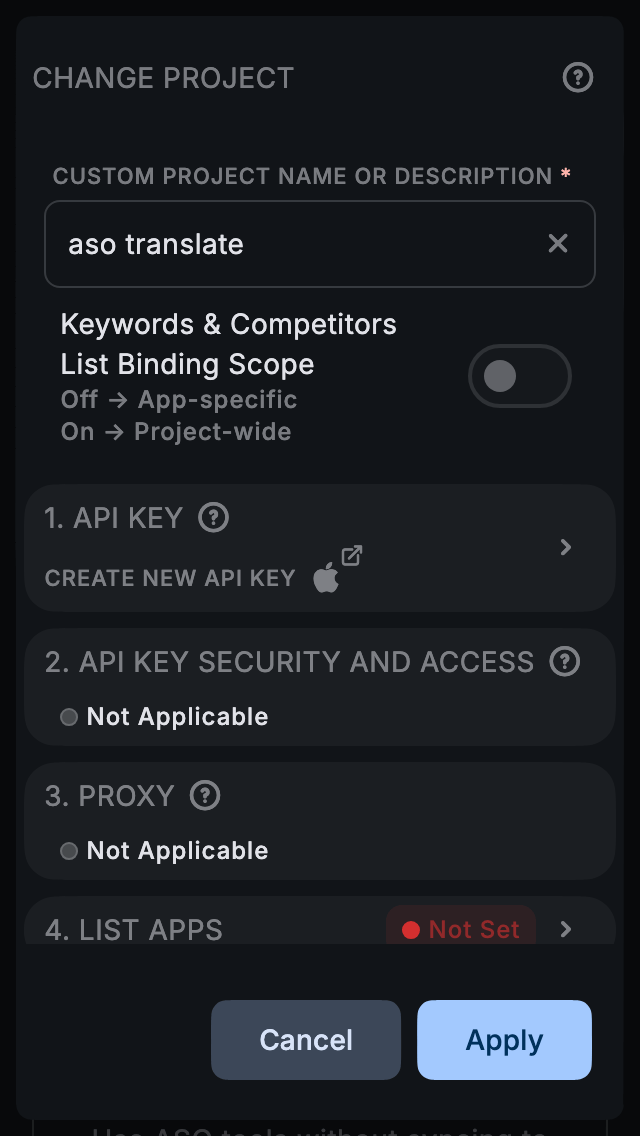This screenshot has width=640, height=1136.
Task: Open the 3. PROXY section header
Action: 110,796
